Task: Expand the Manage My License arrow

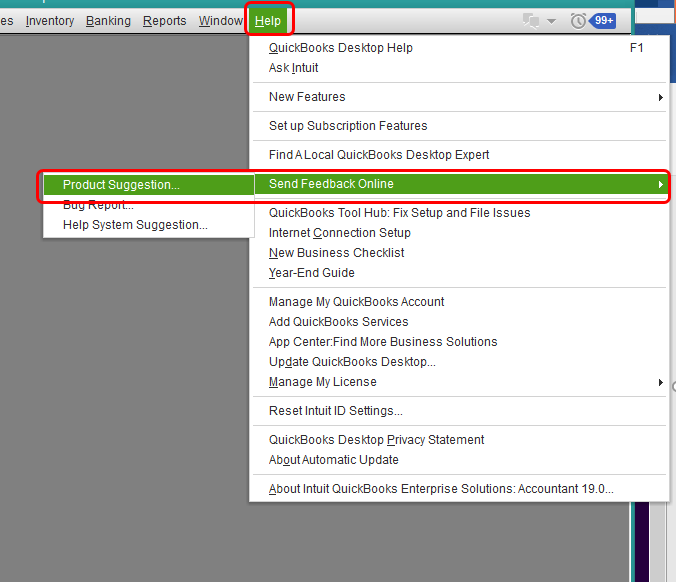Action: point(660,382)
